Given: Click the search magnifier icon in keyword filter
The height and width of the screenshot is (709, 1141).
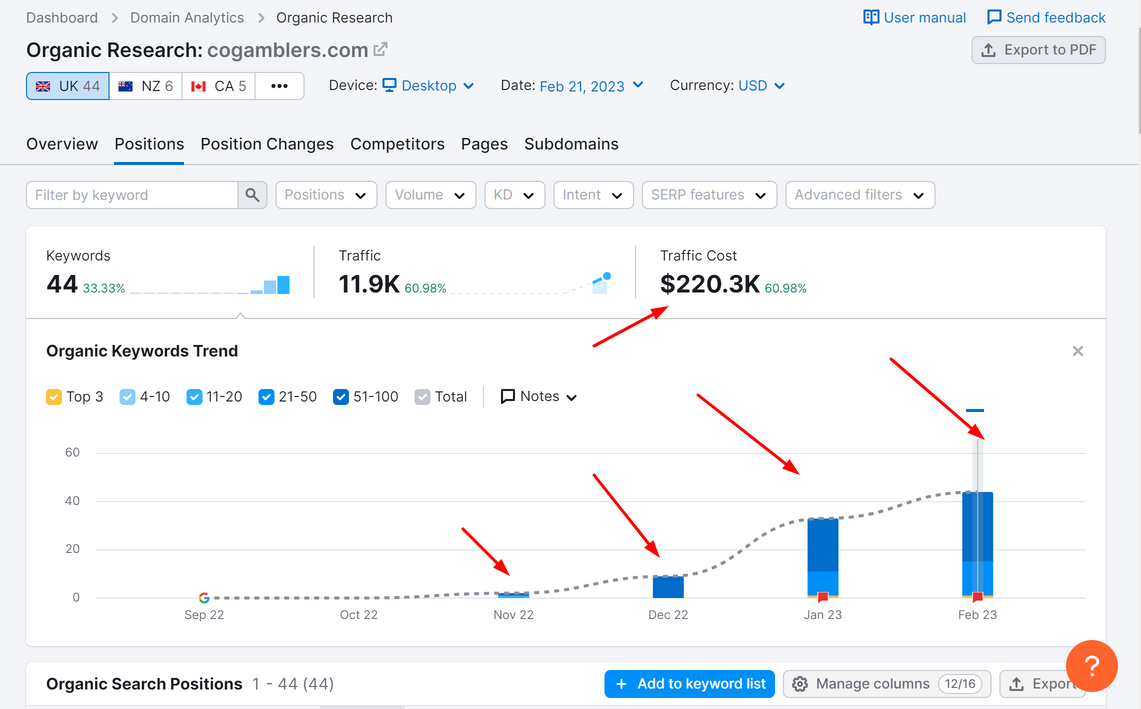Looking at the screenshot, I should [253, 195].
